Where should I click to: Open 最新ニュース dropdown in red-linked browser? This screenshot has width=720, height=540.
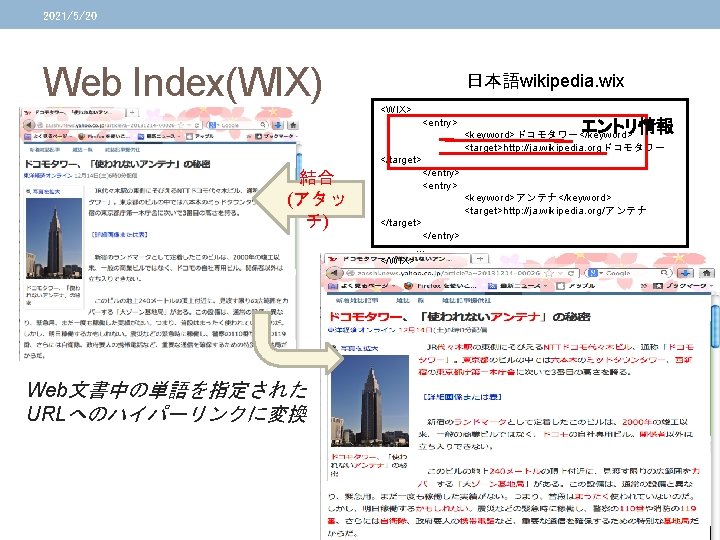517,286
